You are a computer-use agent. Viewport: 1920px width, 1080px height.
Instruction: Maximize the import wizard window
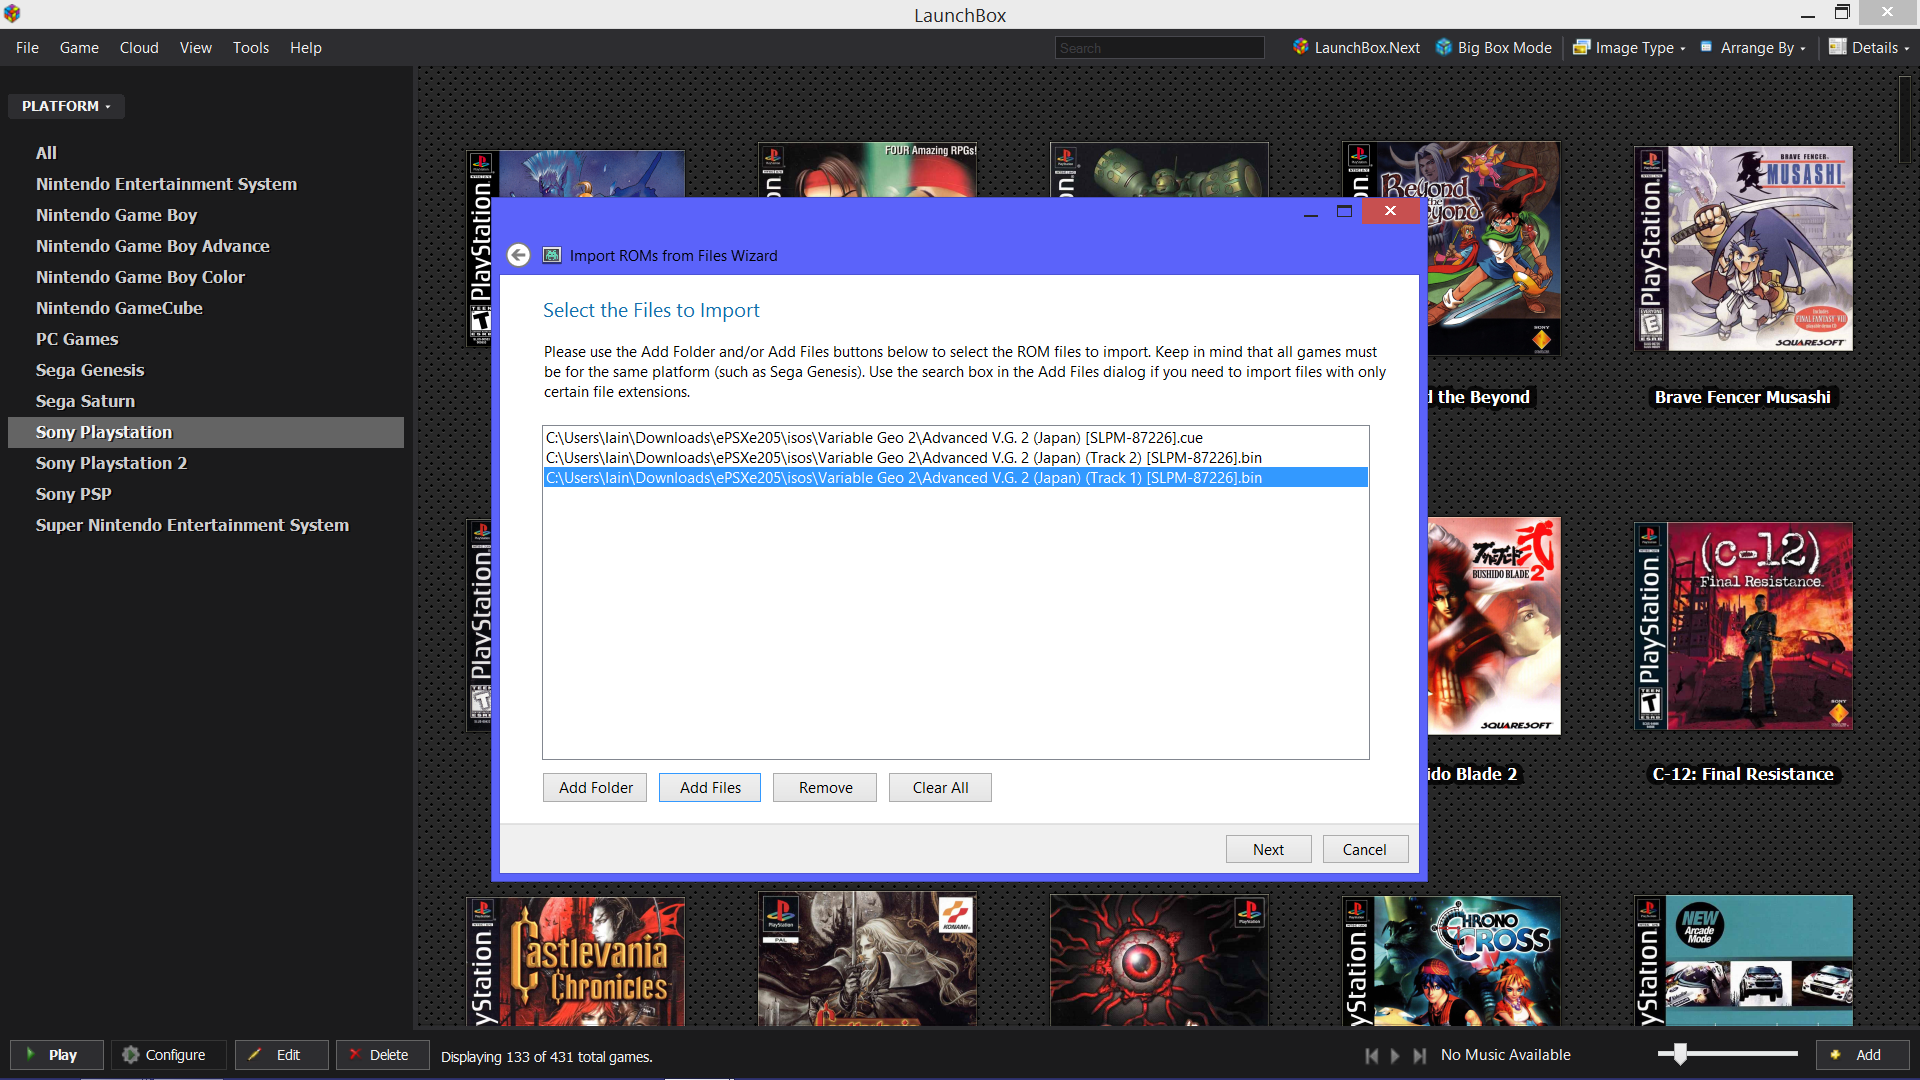tap(1344, 211)
